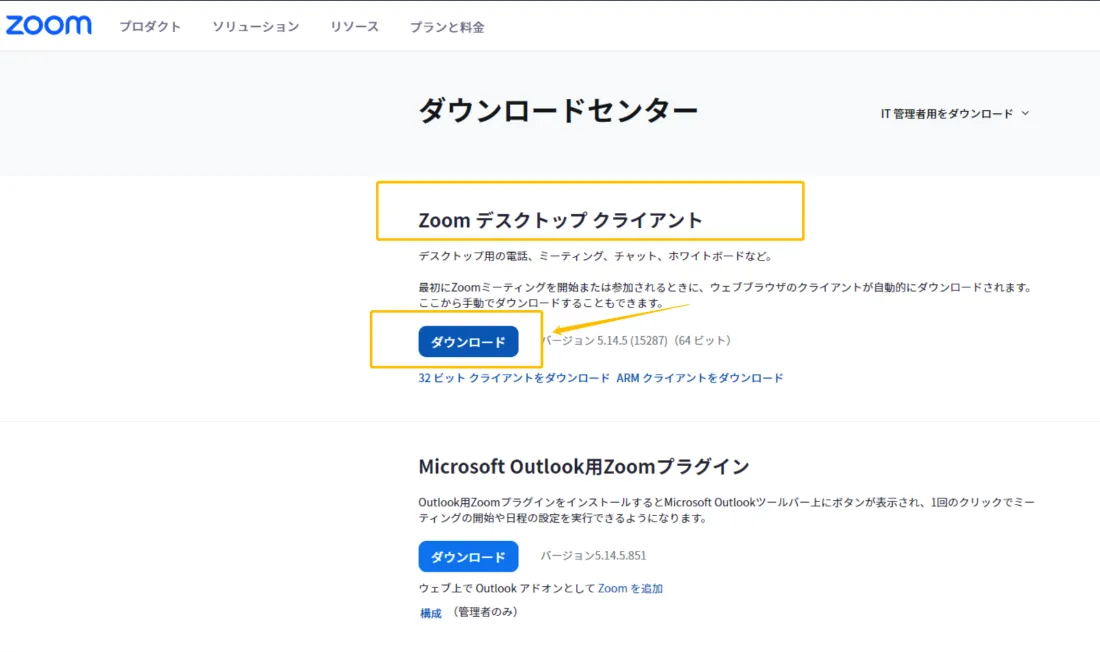Open the プロダクト menu
This screenshot has width=1100, height=652.
click(150, 27)
